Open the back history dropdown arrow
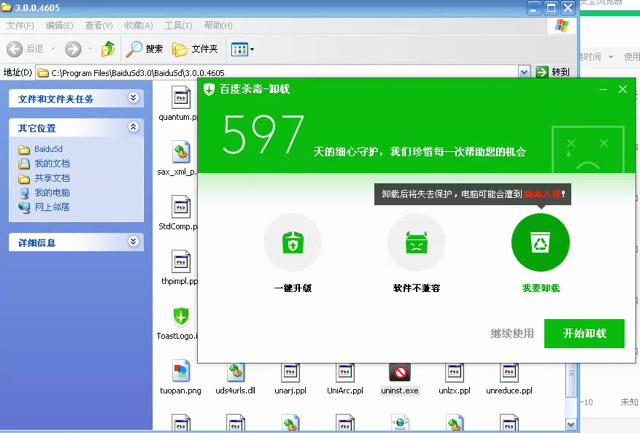Image resolution: width=640 pixels, height=433 pixels. pos(53,49)
